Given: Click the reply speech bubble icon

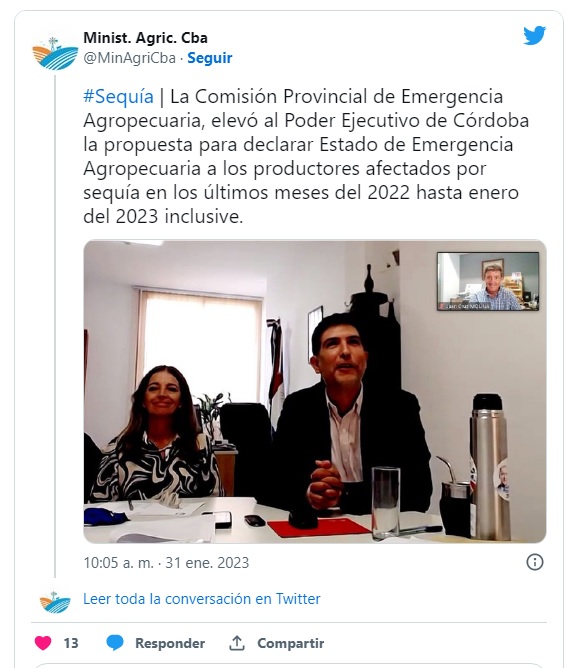Looking at the screenshot, I should click(115, 643).
